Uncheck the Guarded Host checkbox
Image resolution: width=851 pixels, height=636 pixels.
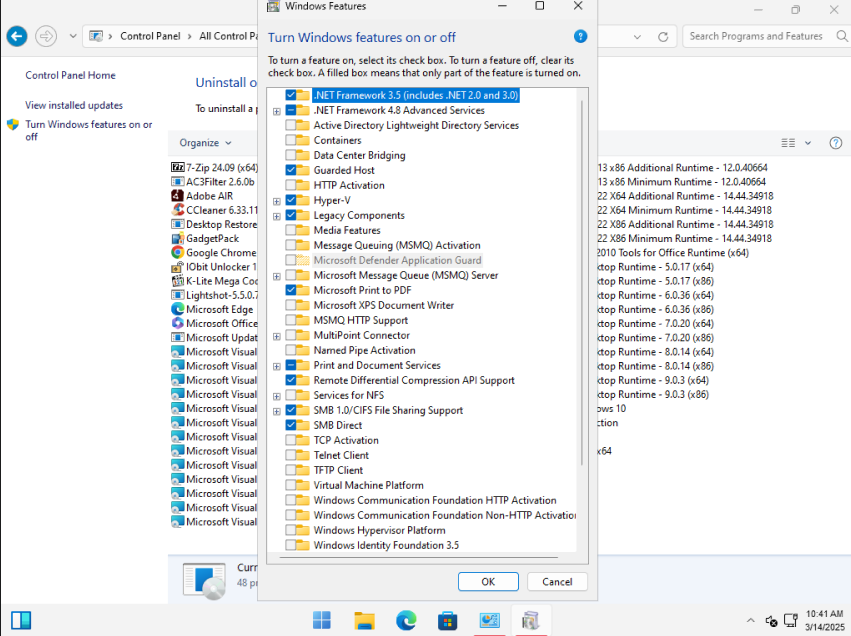291,170
